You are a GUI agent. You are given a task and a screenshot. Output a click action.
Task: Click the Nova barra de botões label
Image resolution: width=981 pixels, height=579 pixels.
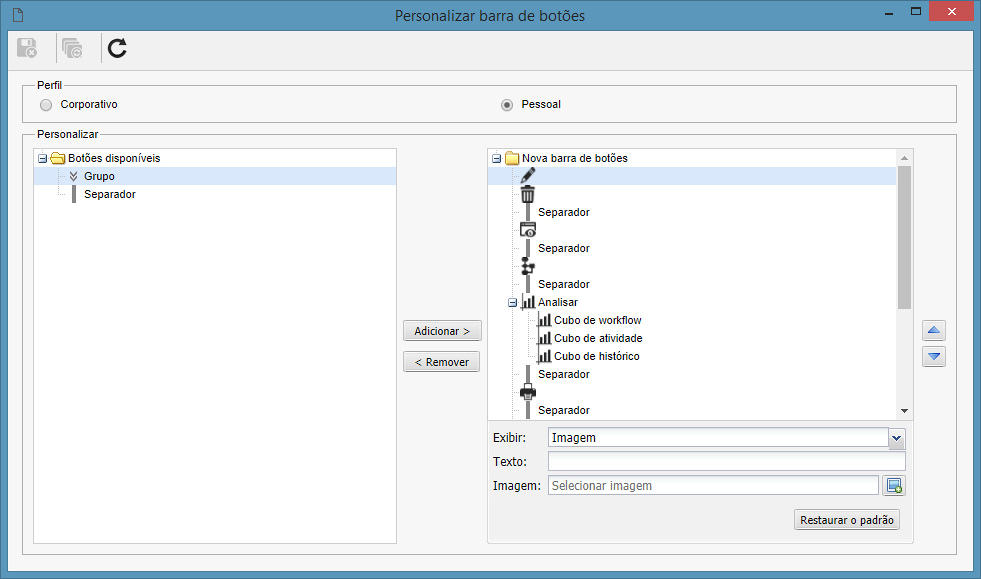coord(575,158)
